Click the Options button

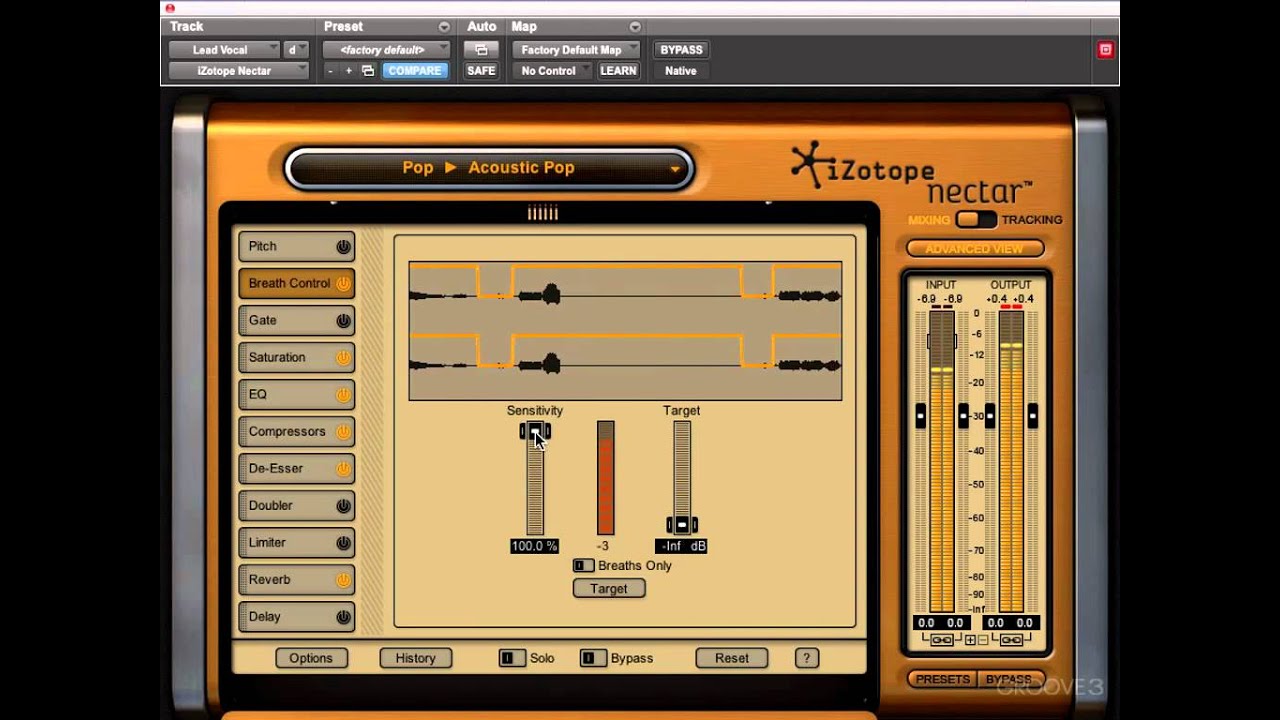pyautogui.click(x=311, y=658)
